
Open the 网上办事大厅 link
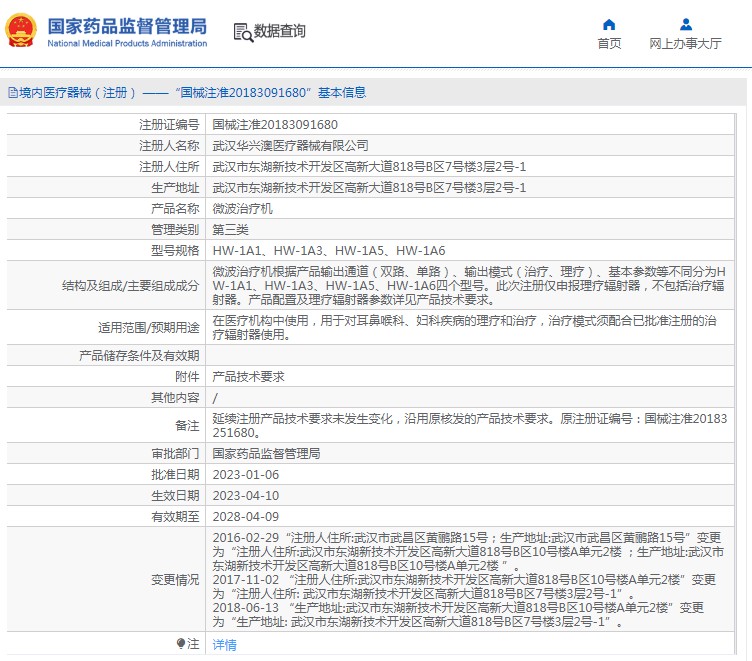point(685,44)
